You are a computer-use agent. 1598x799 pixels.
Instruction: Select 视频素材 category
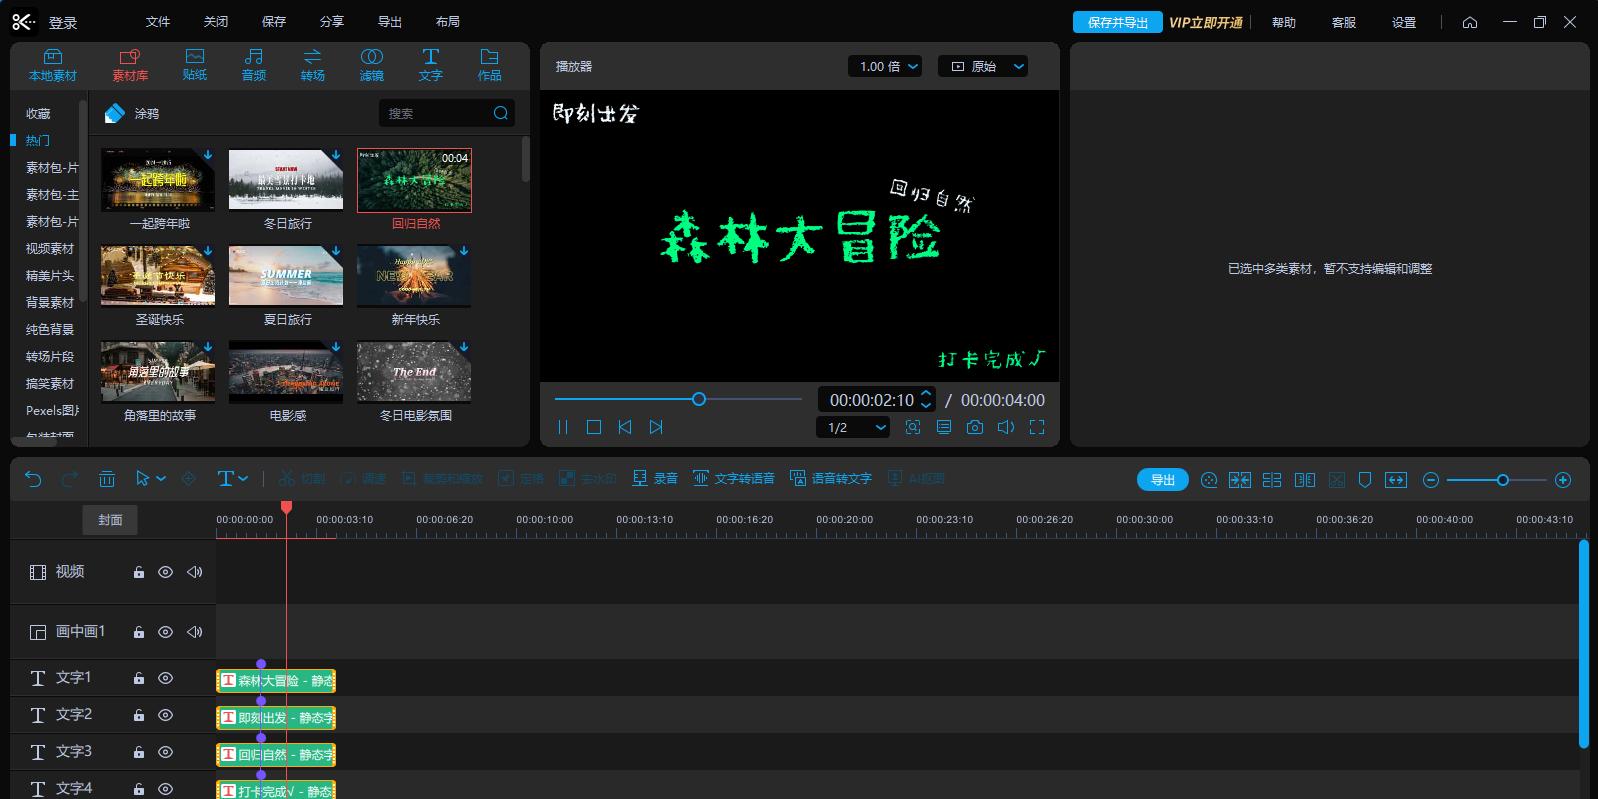tap(50, 248)
